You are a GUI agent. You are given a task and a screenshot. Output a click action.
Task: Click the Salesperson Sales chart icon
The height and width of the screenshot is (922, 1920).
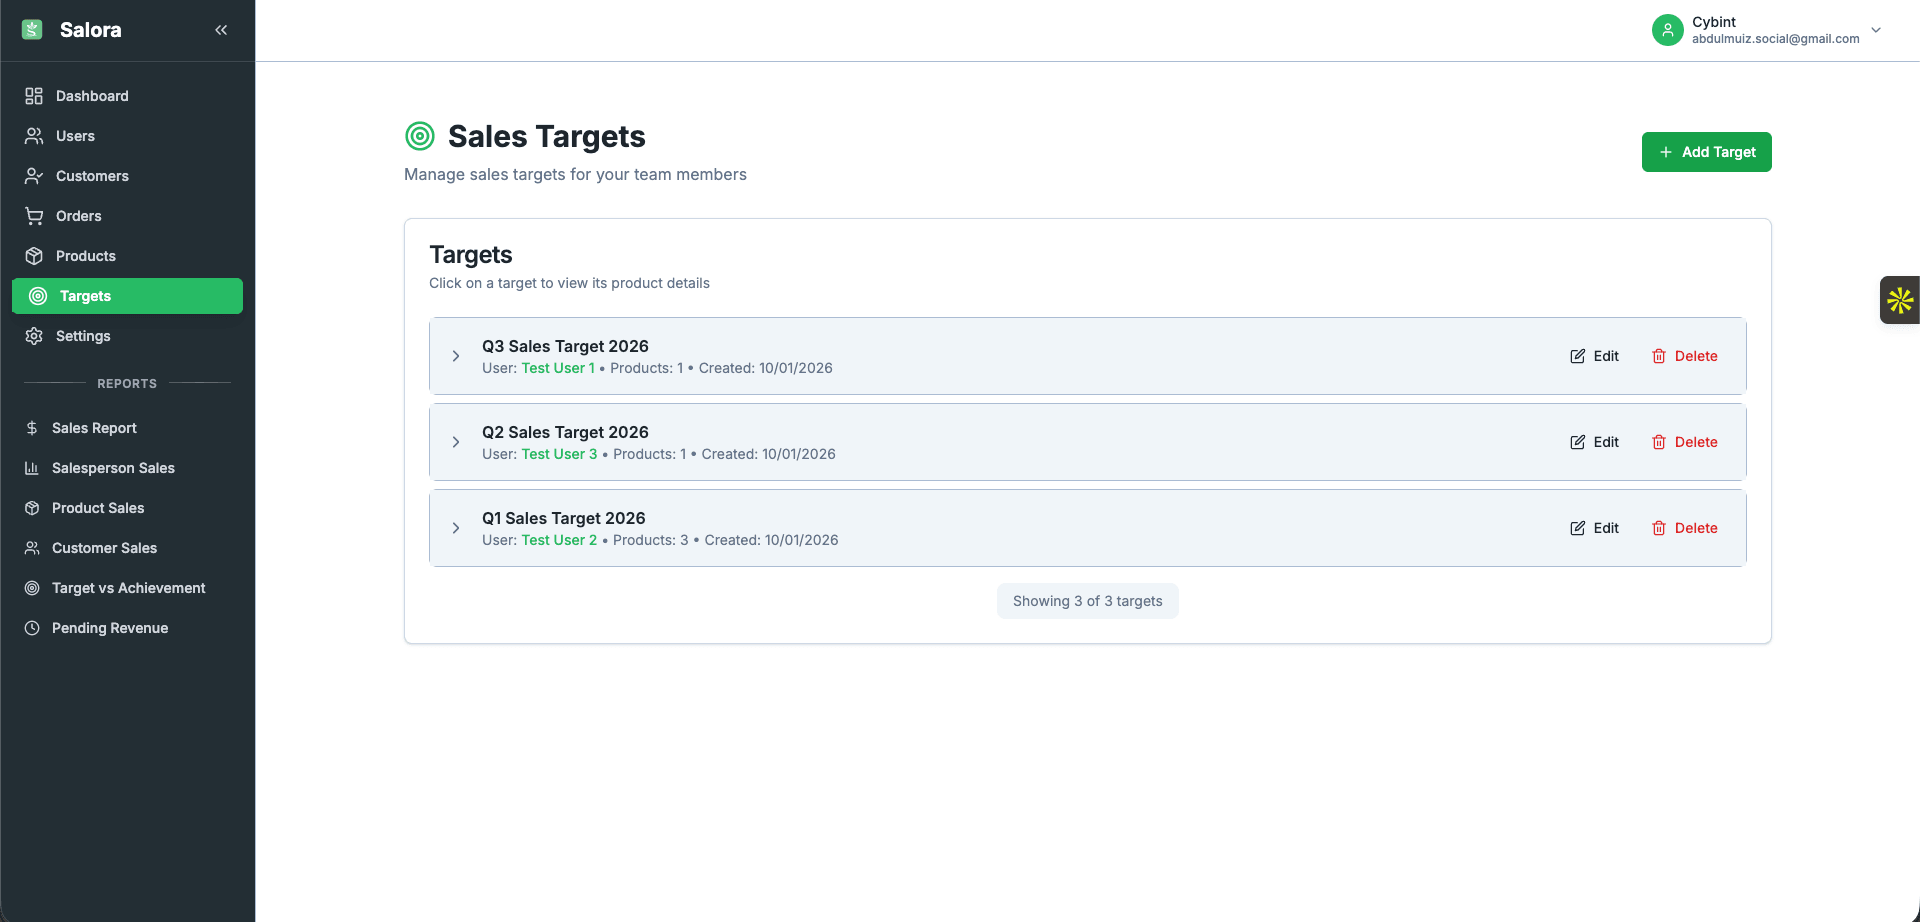pyautogui.click(x=33, y=468)
